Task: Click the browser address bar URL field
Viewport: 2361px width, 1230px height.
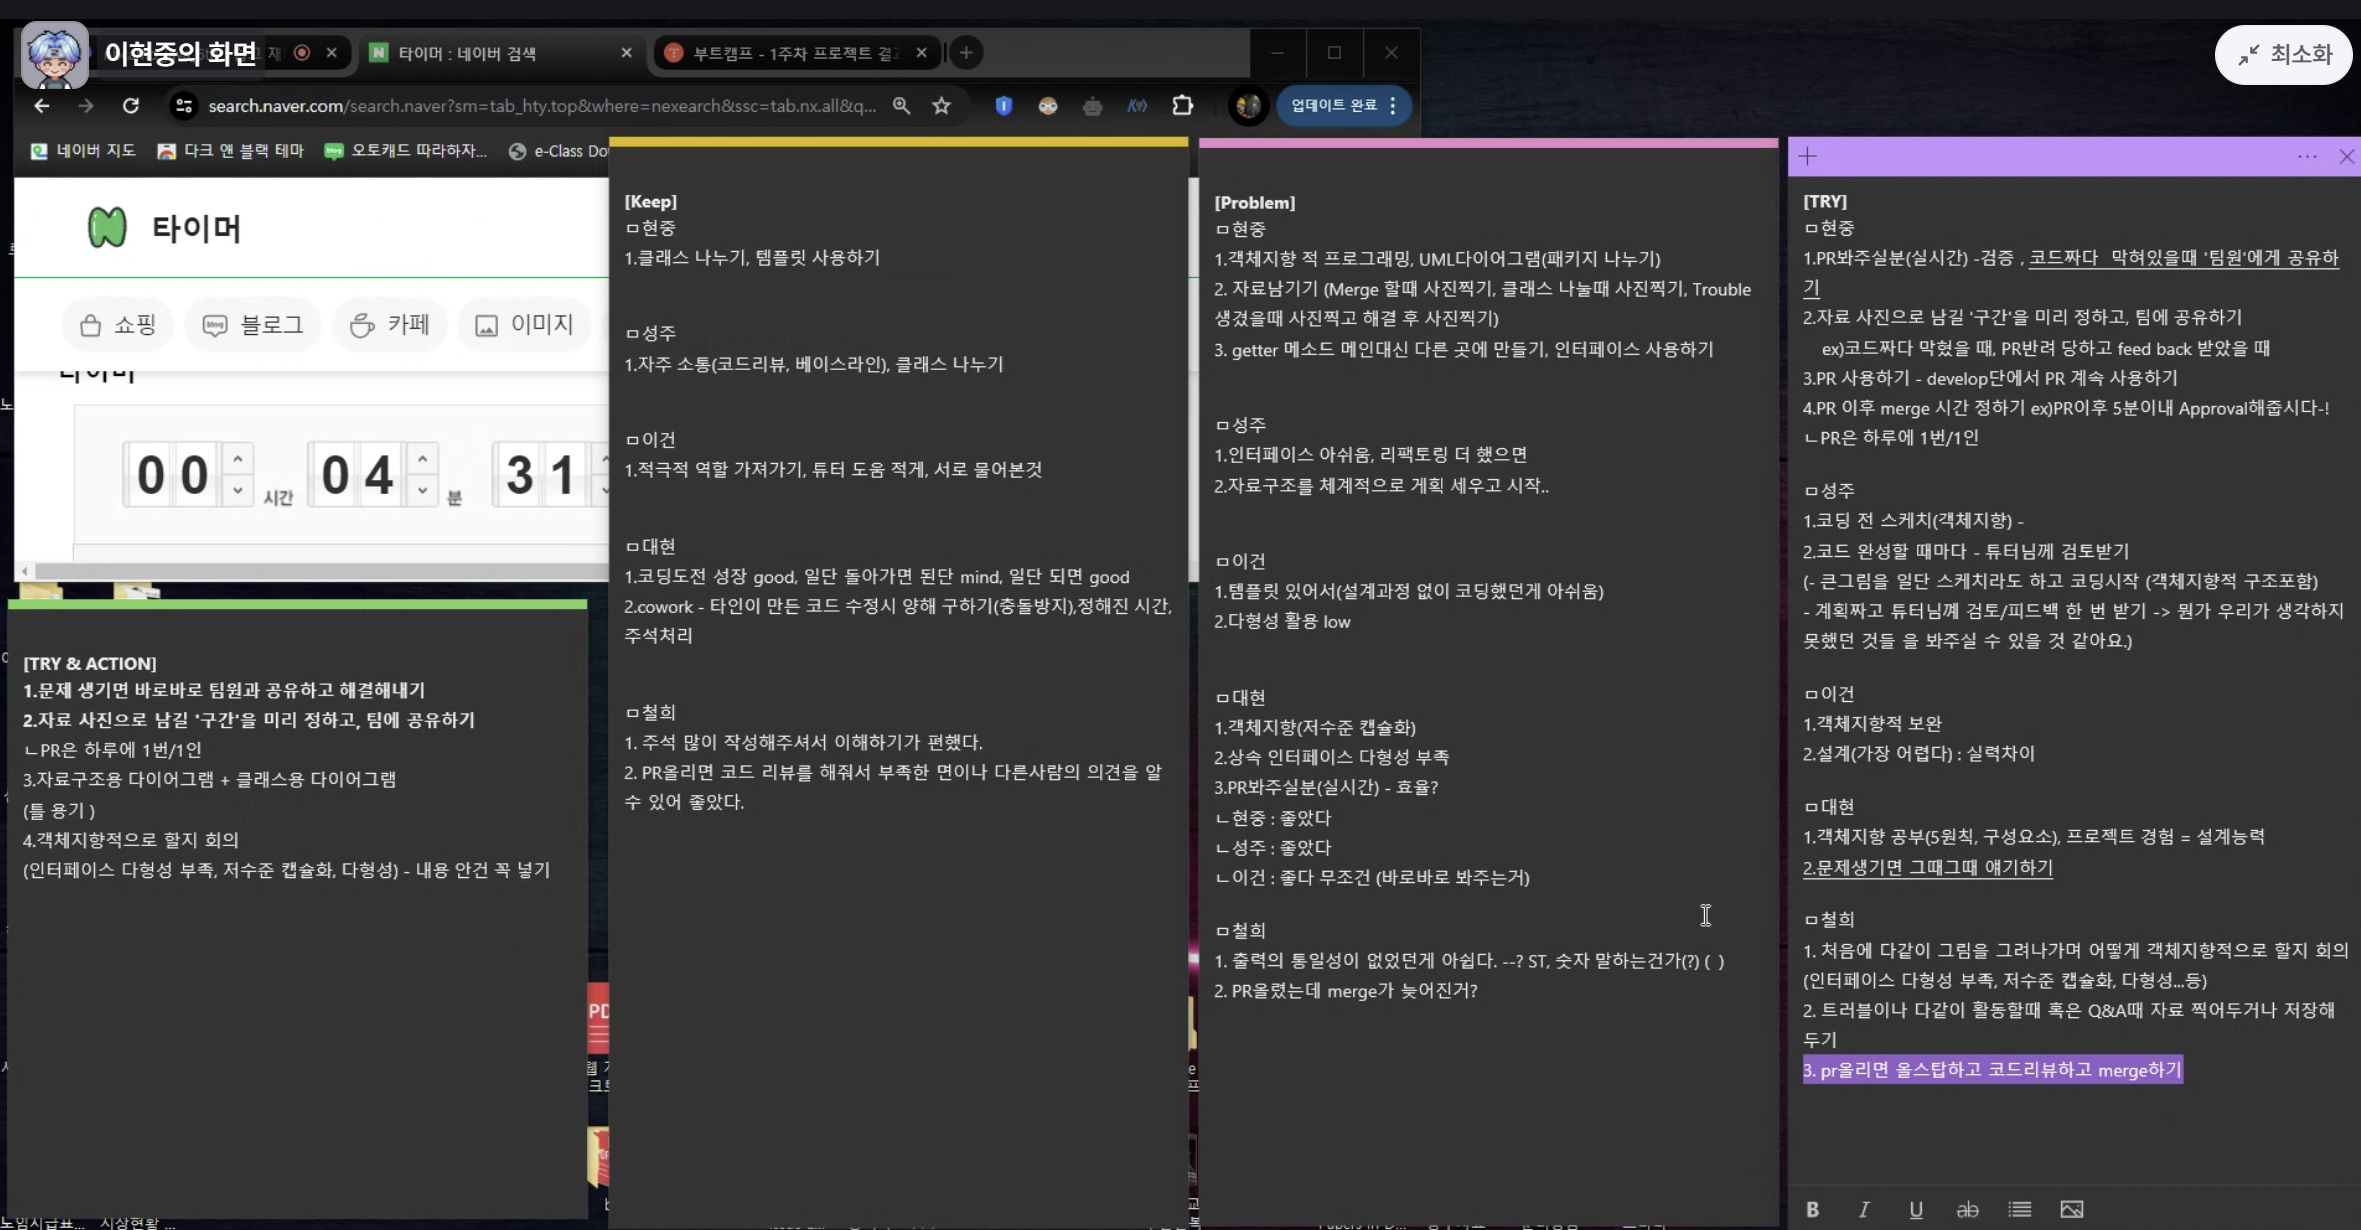Action: pyautogui.click(x=540, y=106)
